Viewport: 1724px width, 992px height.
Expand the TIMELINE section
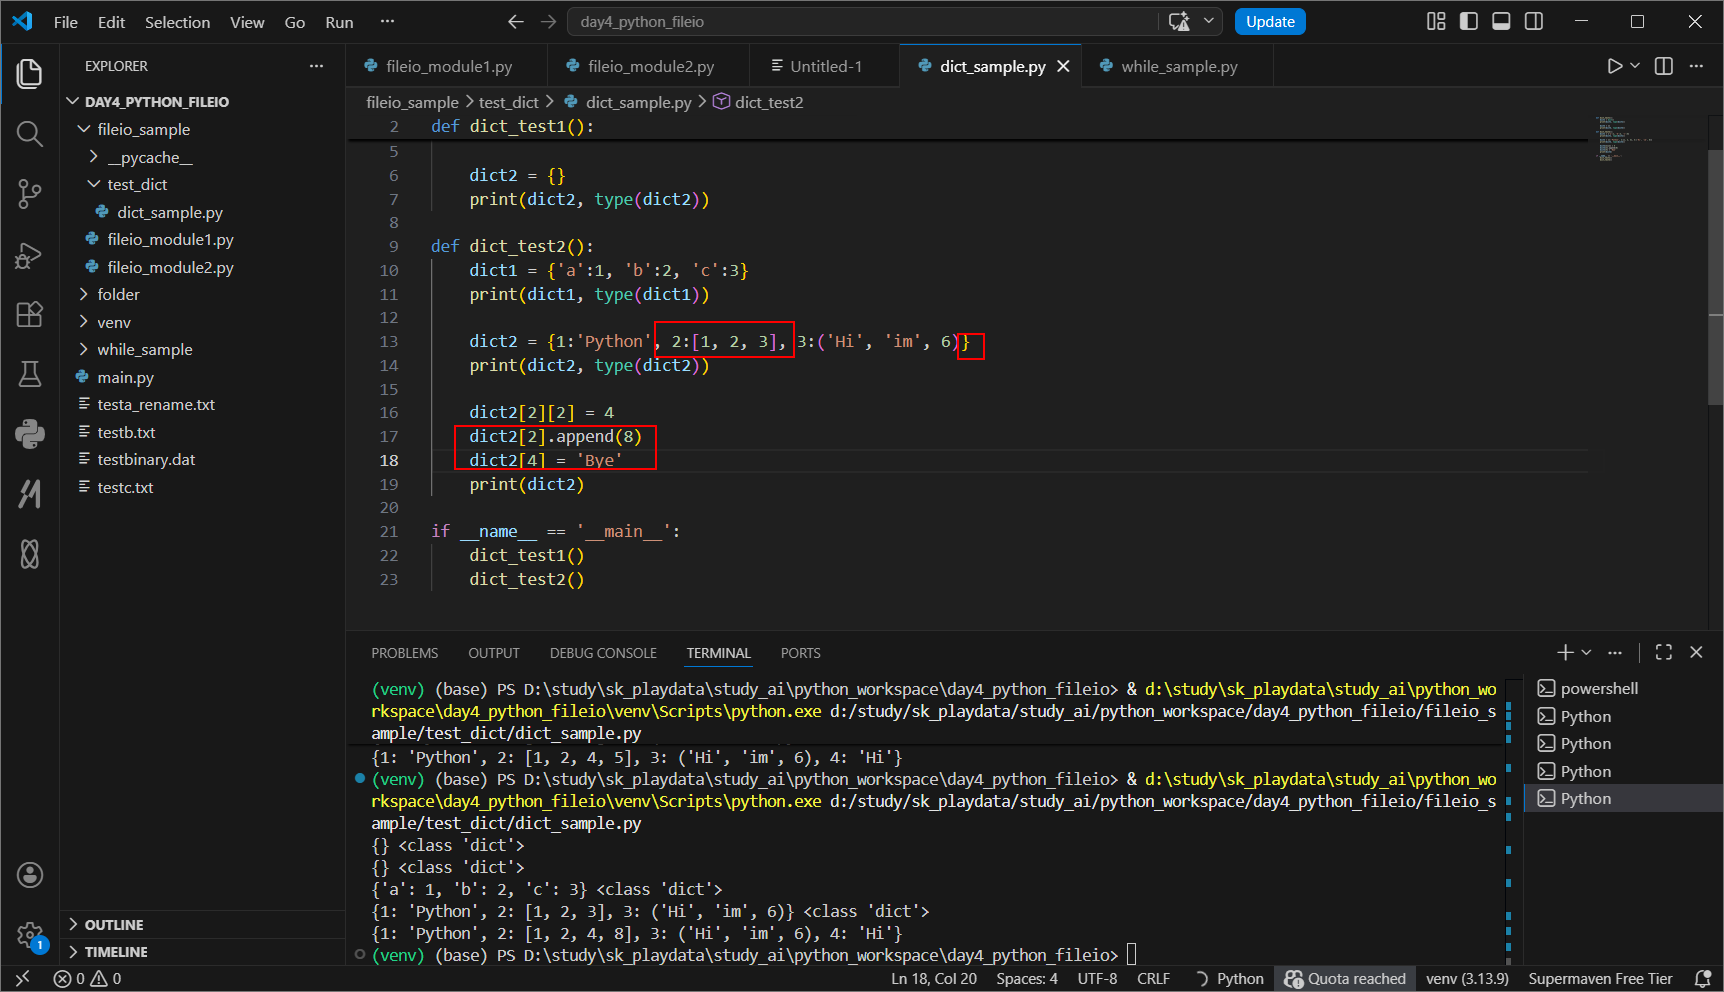pos(106,952)
